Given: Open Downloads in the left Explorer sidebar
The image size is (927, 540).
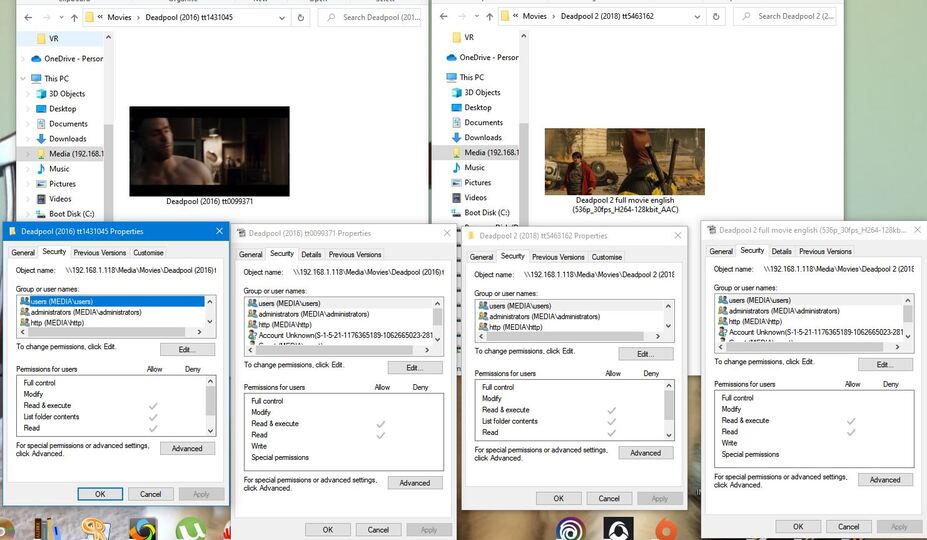Looking at the screenshot, I should coord(67,139).
